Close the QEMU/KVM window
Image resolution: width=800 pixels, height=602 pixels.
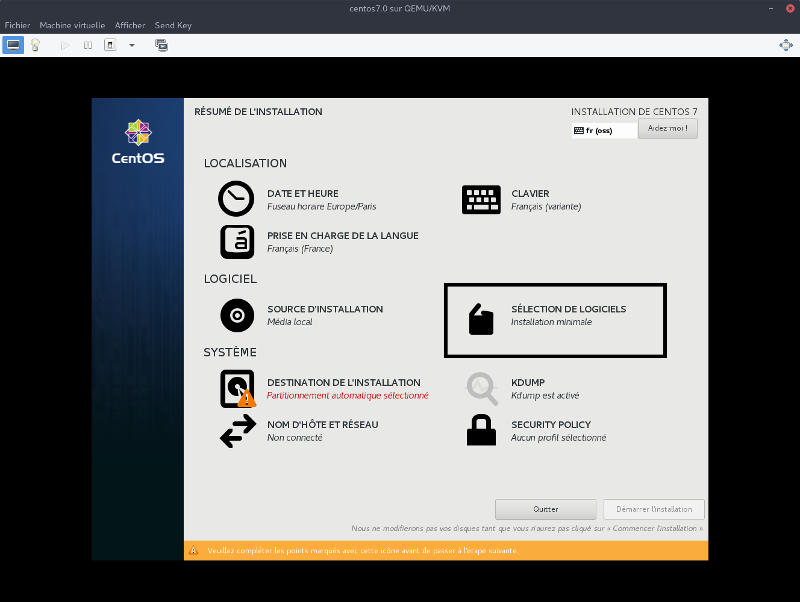pyautogui.click(x=790, y=8)
